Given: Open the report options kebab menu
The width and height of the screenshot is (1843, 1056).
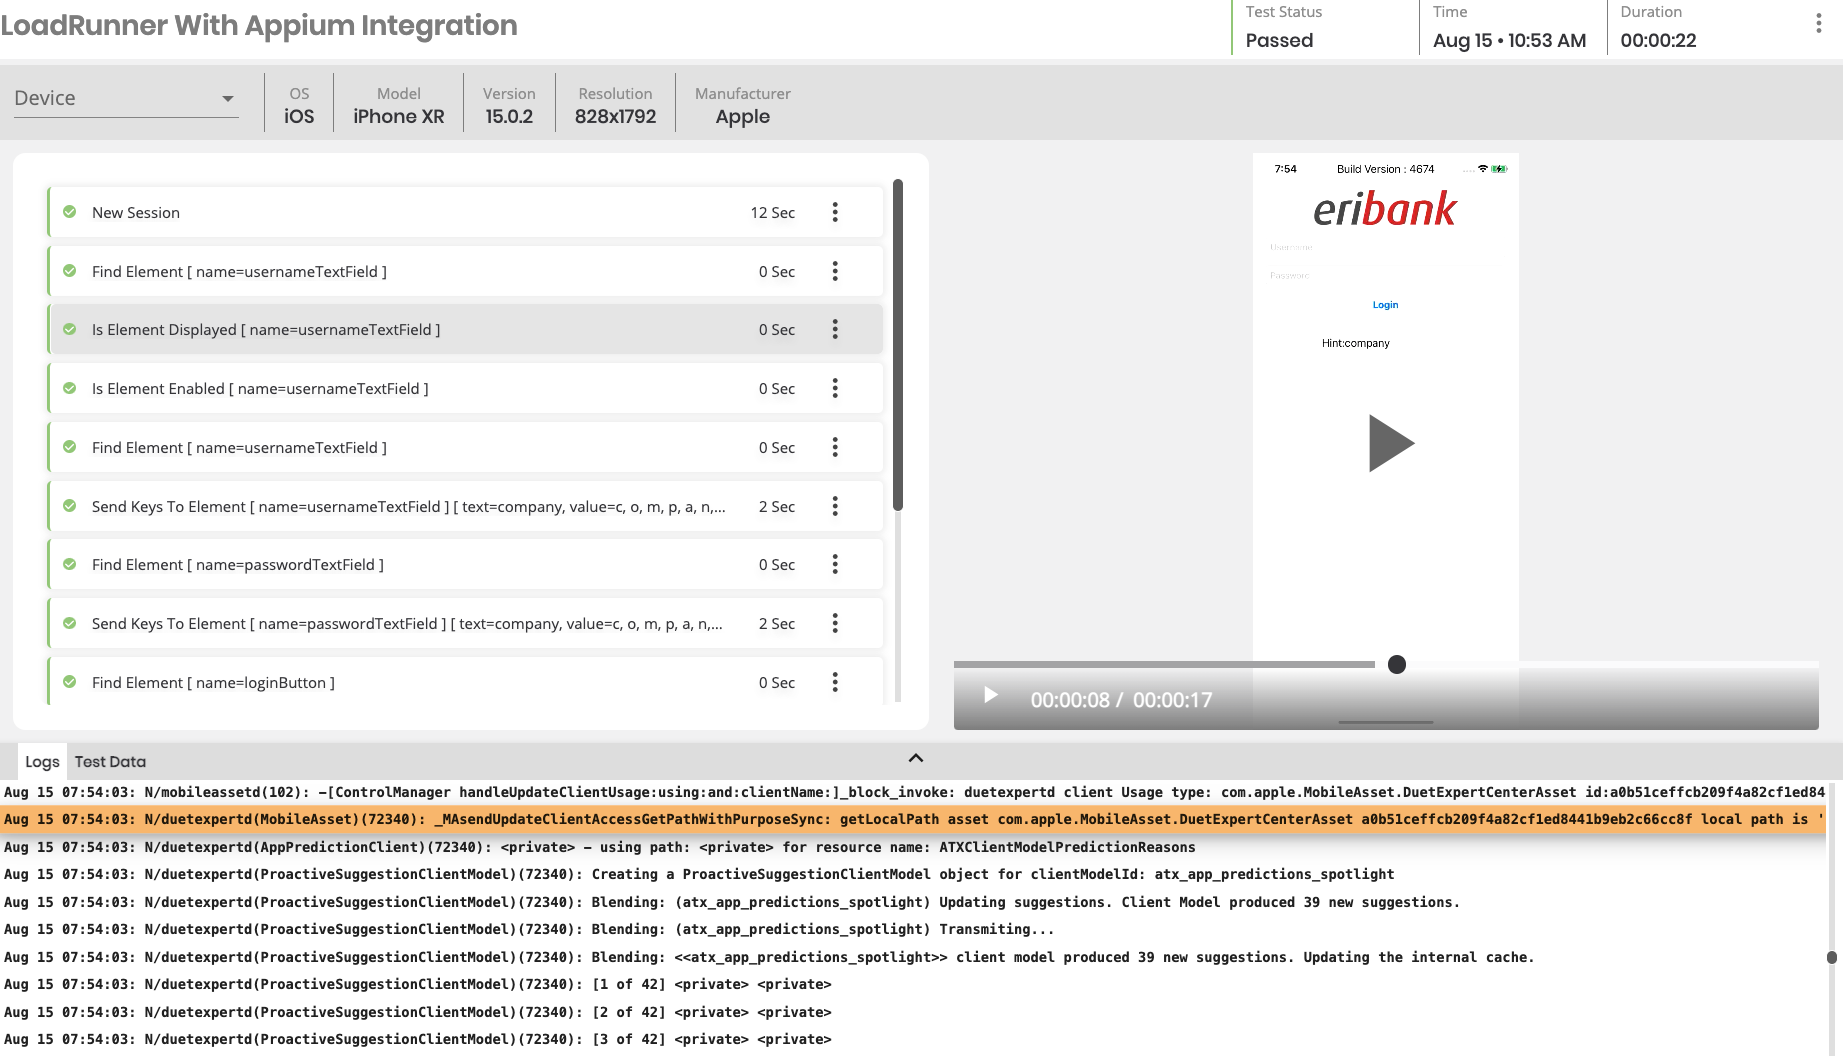Looking at the screenshot, I should (1818, 24).
